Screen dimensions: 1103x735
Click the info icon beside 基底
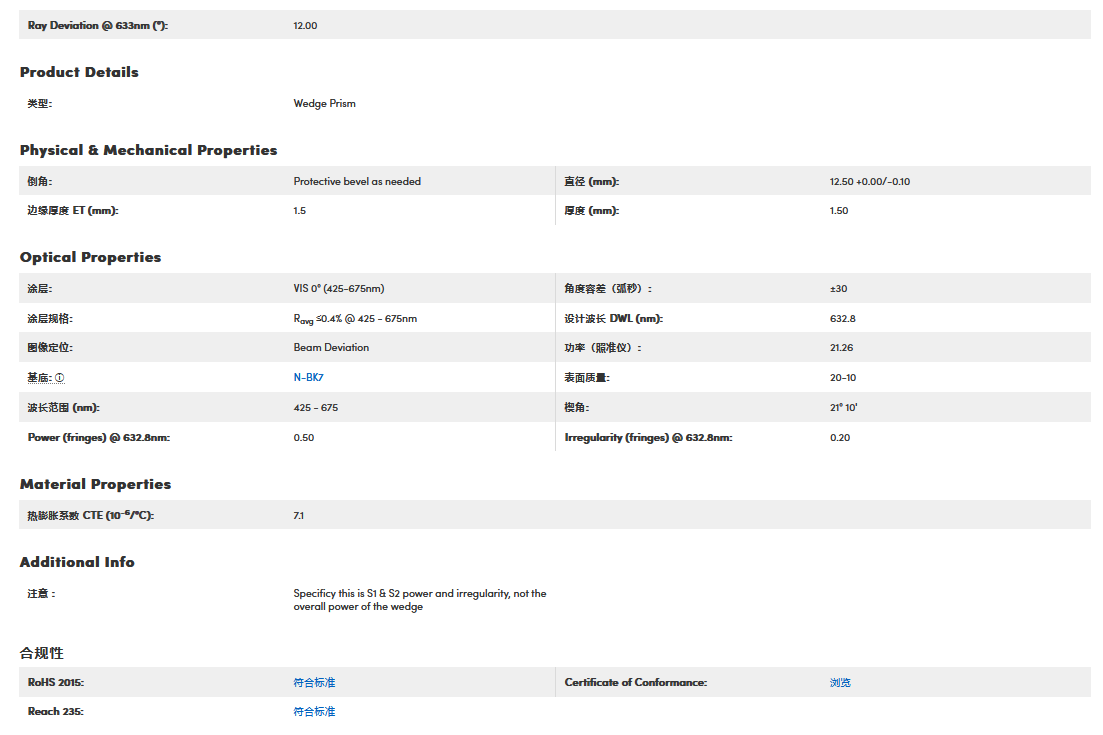(60, 378)
